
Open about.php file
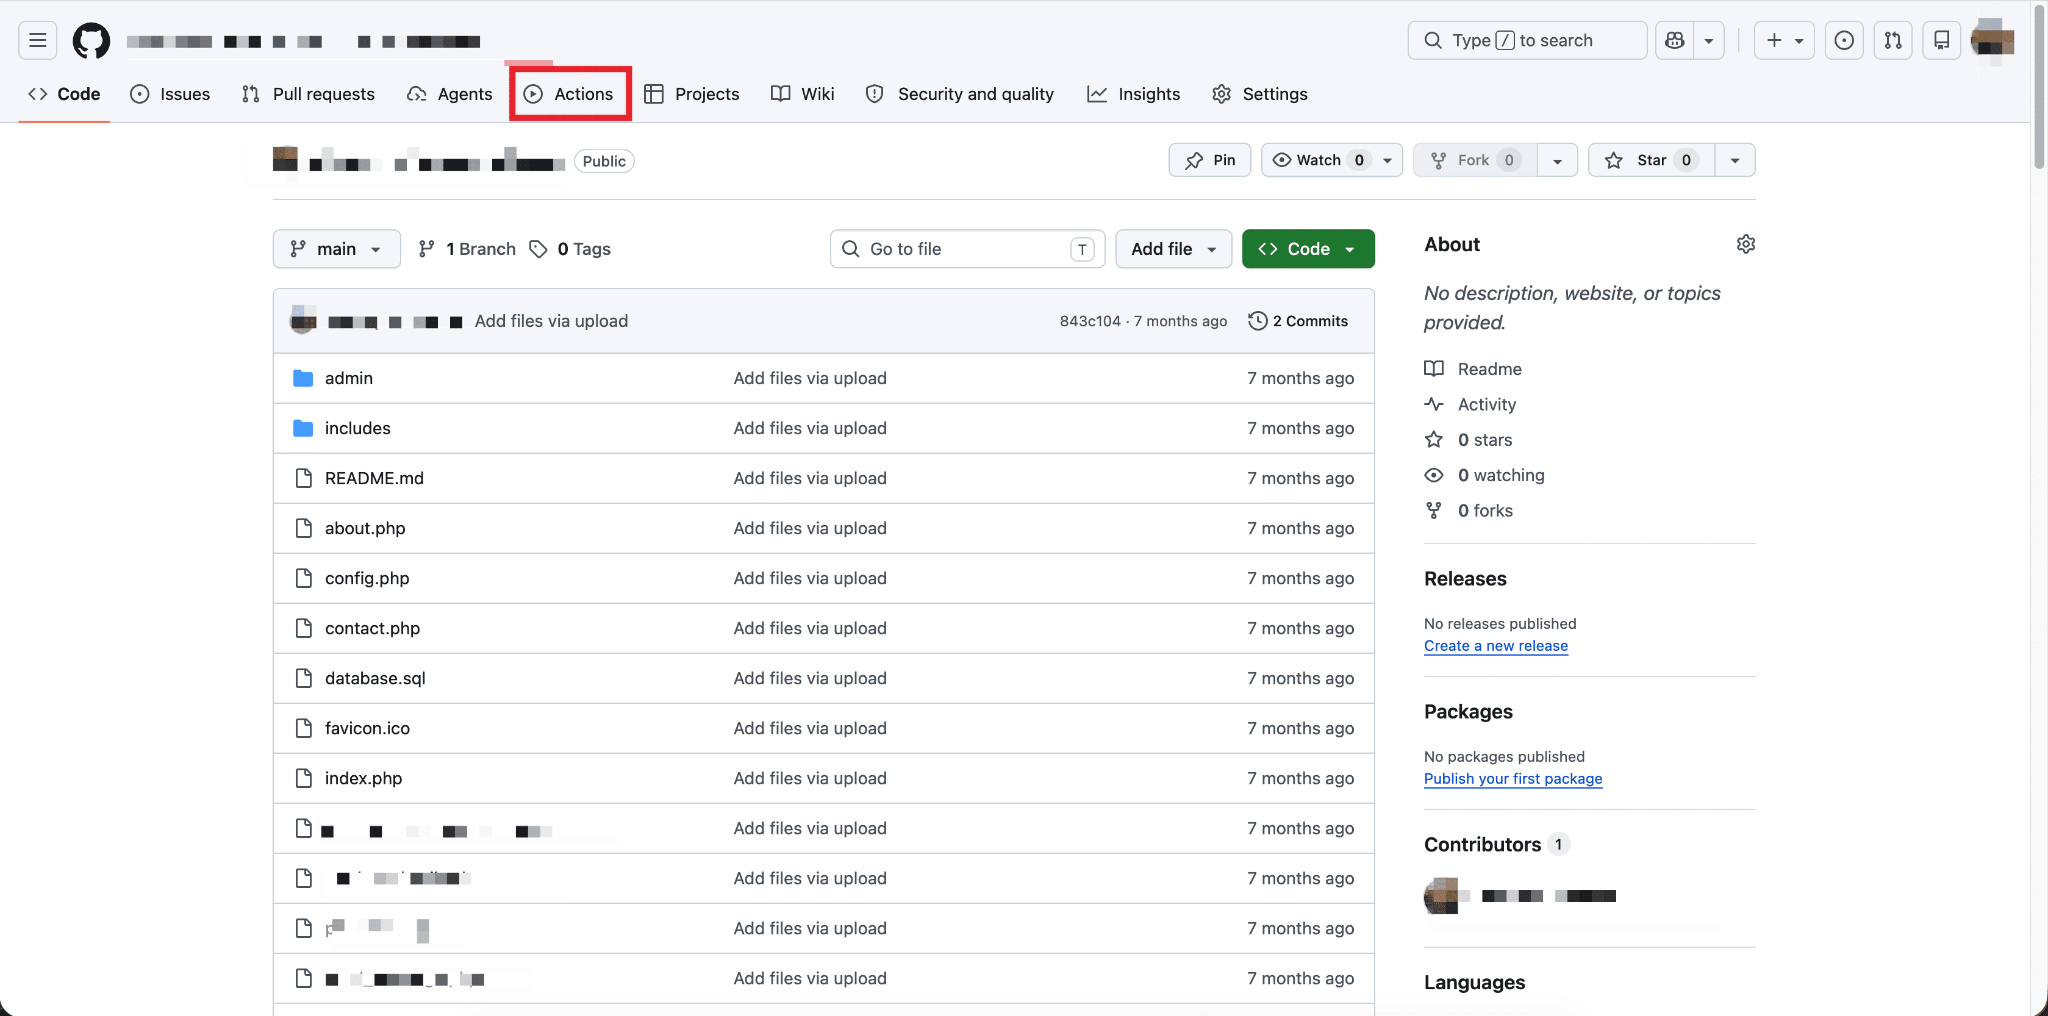tap(365, 528)
